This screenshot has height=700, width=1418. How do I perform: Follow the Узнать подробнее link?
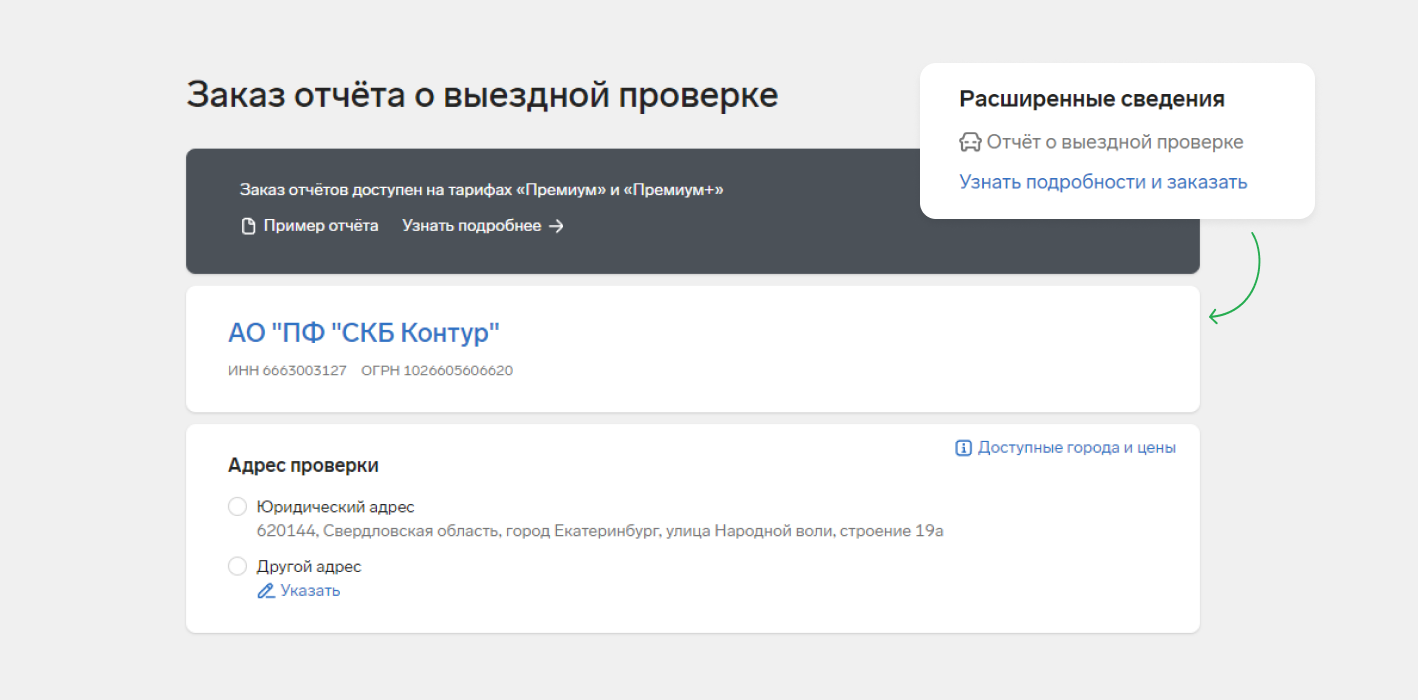pos(472,226)
